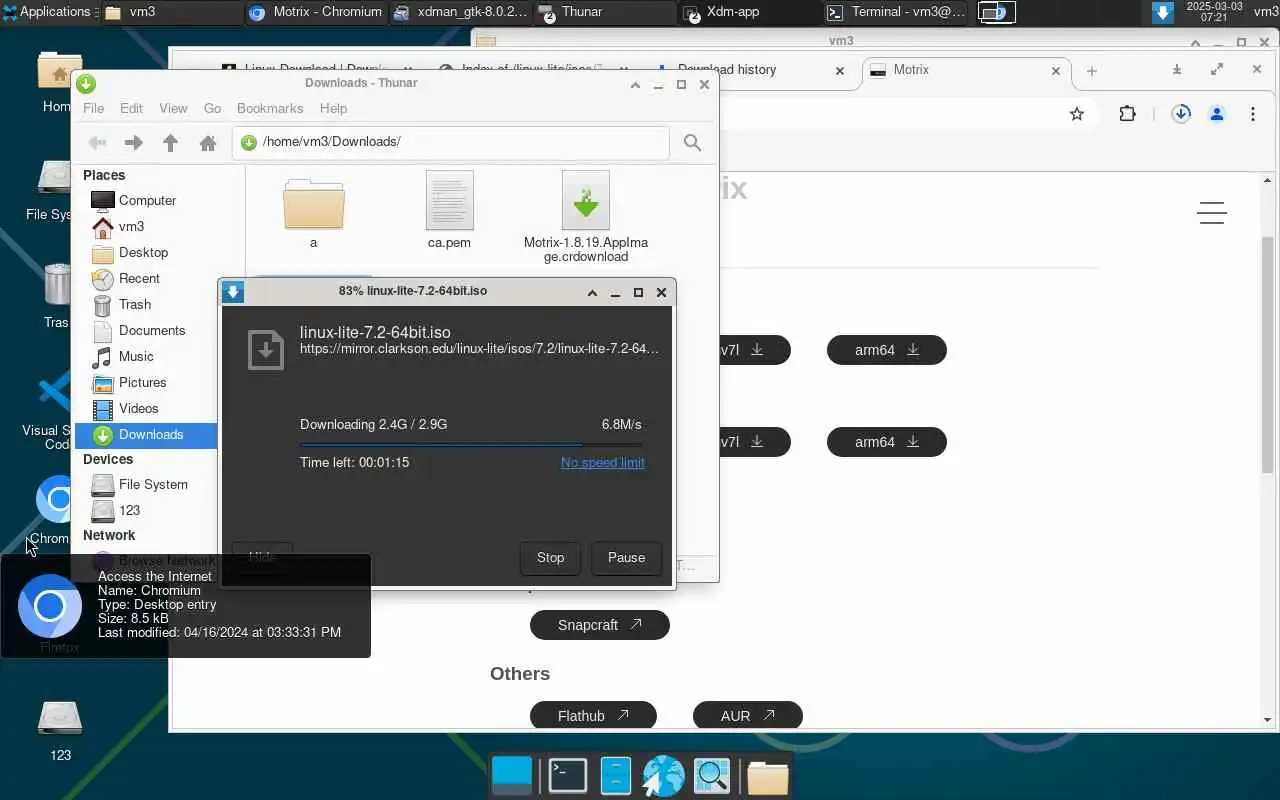Open file manager icon in dock
1280x800 pixels.
pyautogui.click(x=615, y=776)
